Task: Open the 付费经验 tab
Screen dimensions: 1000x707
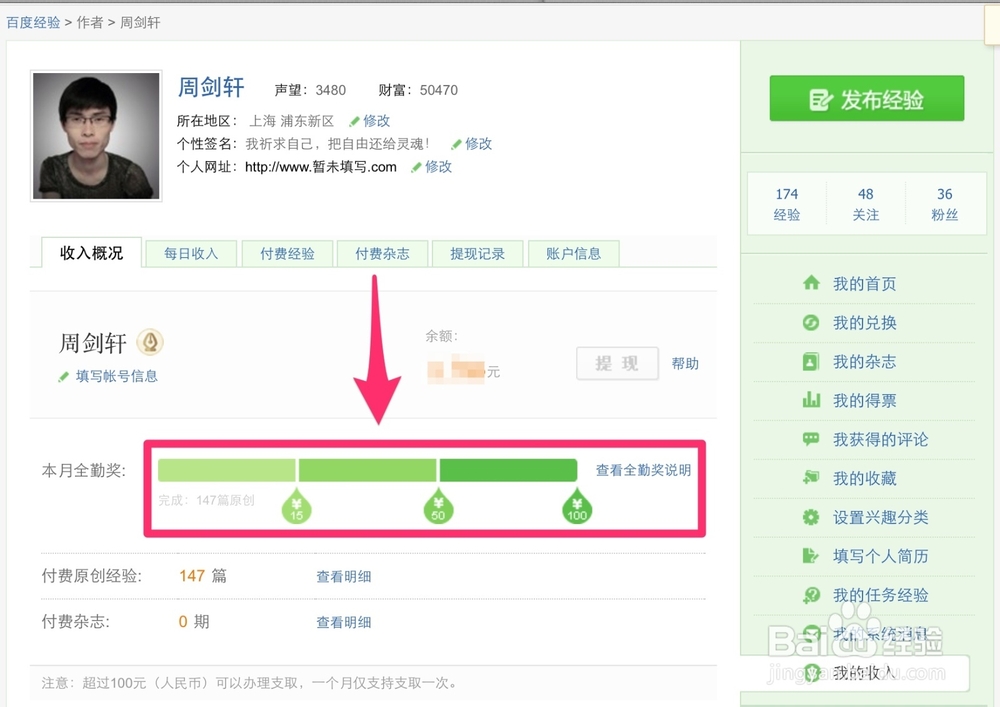Action: pos(287,254)
